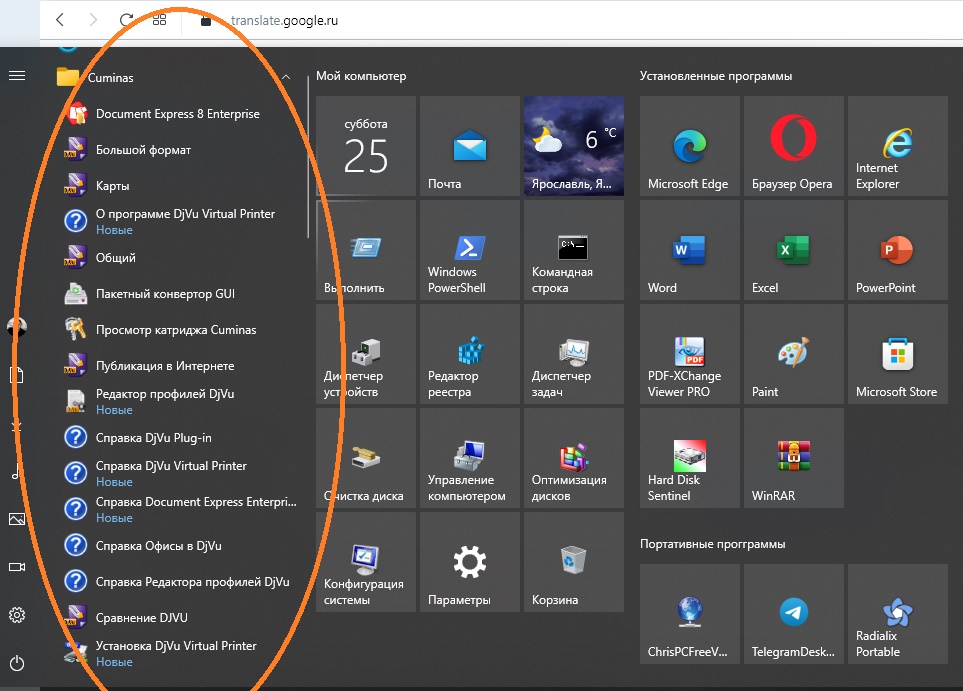This screenshot has width=963, height=691.
Task: Open Documents from Start sidebar
Action: [17, 375]
